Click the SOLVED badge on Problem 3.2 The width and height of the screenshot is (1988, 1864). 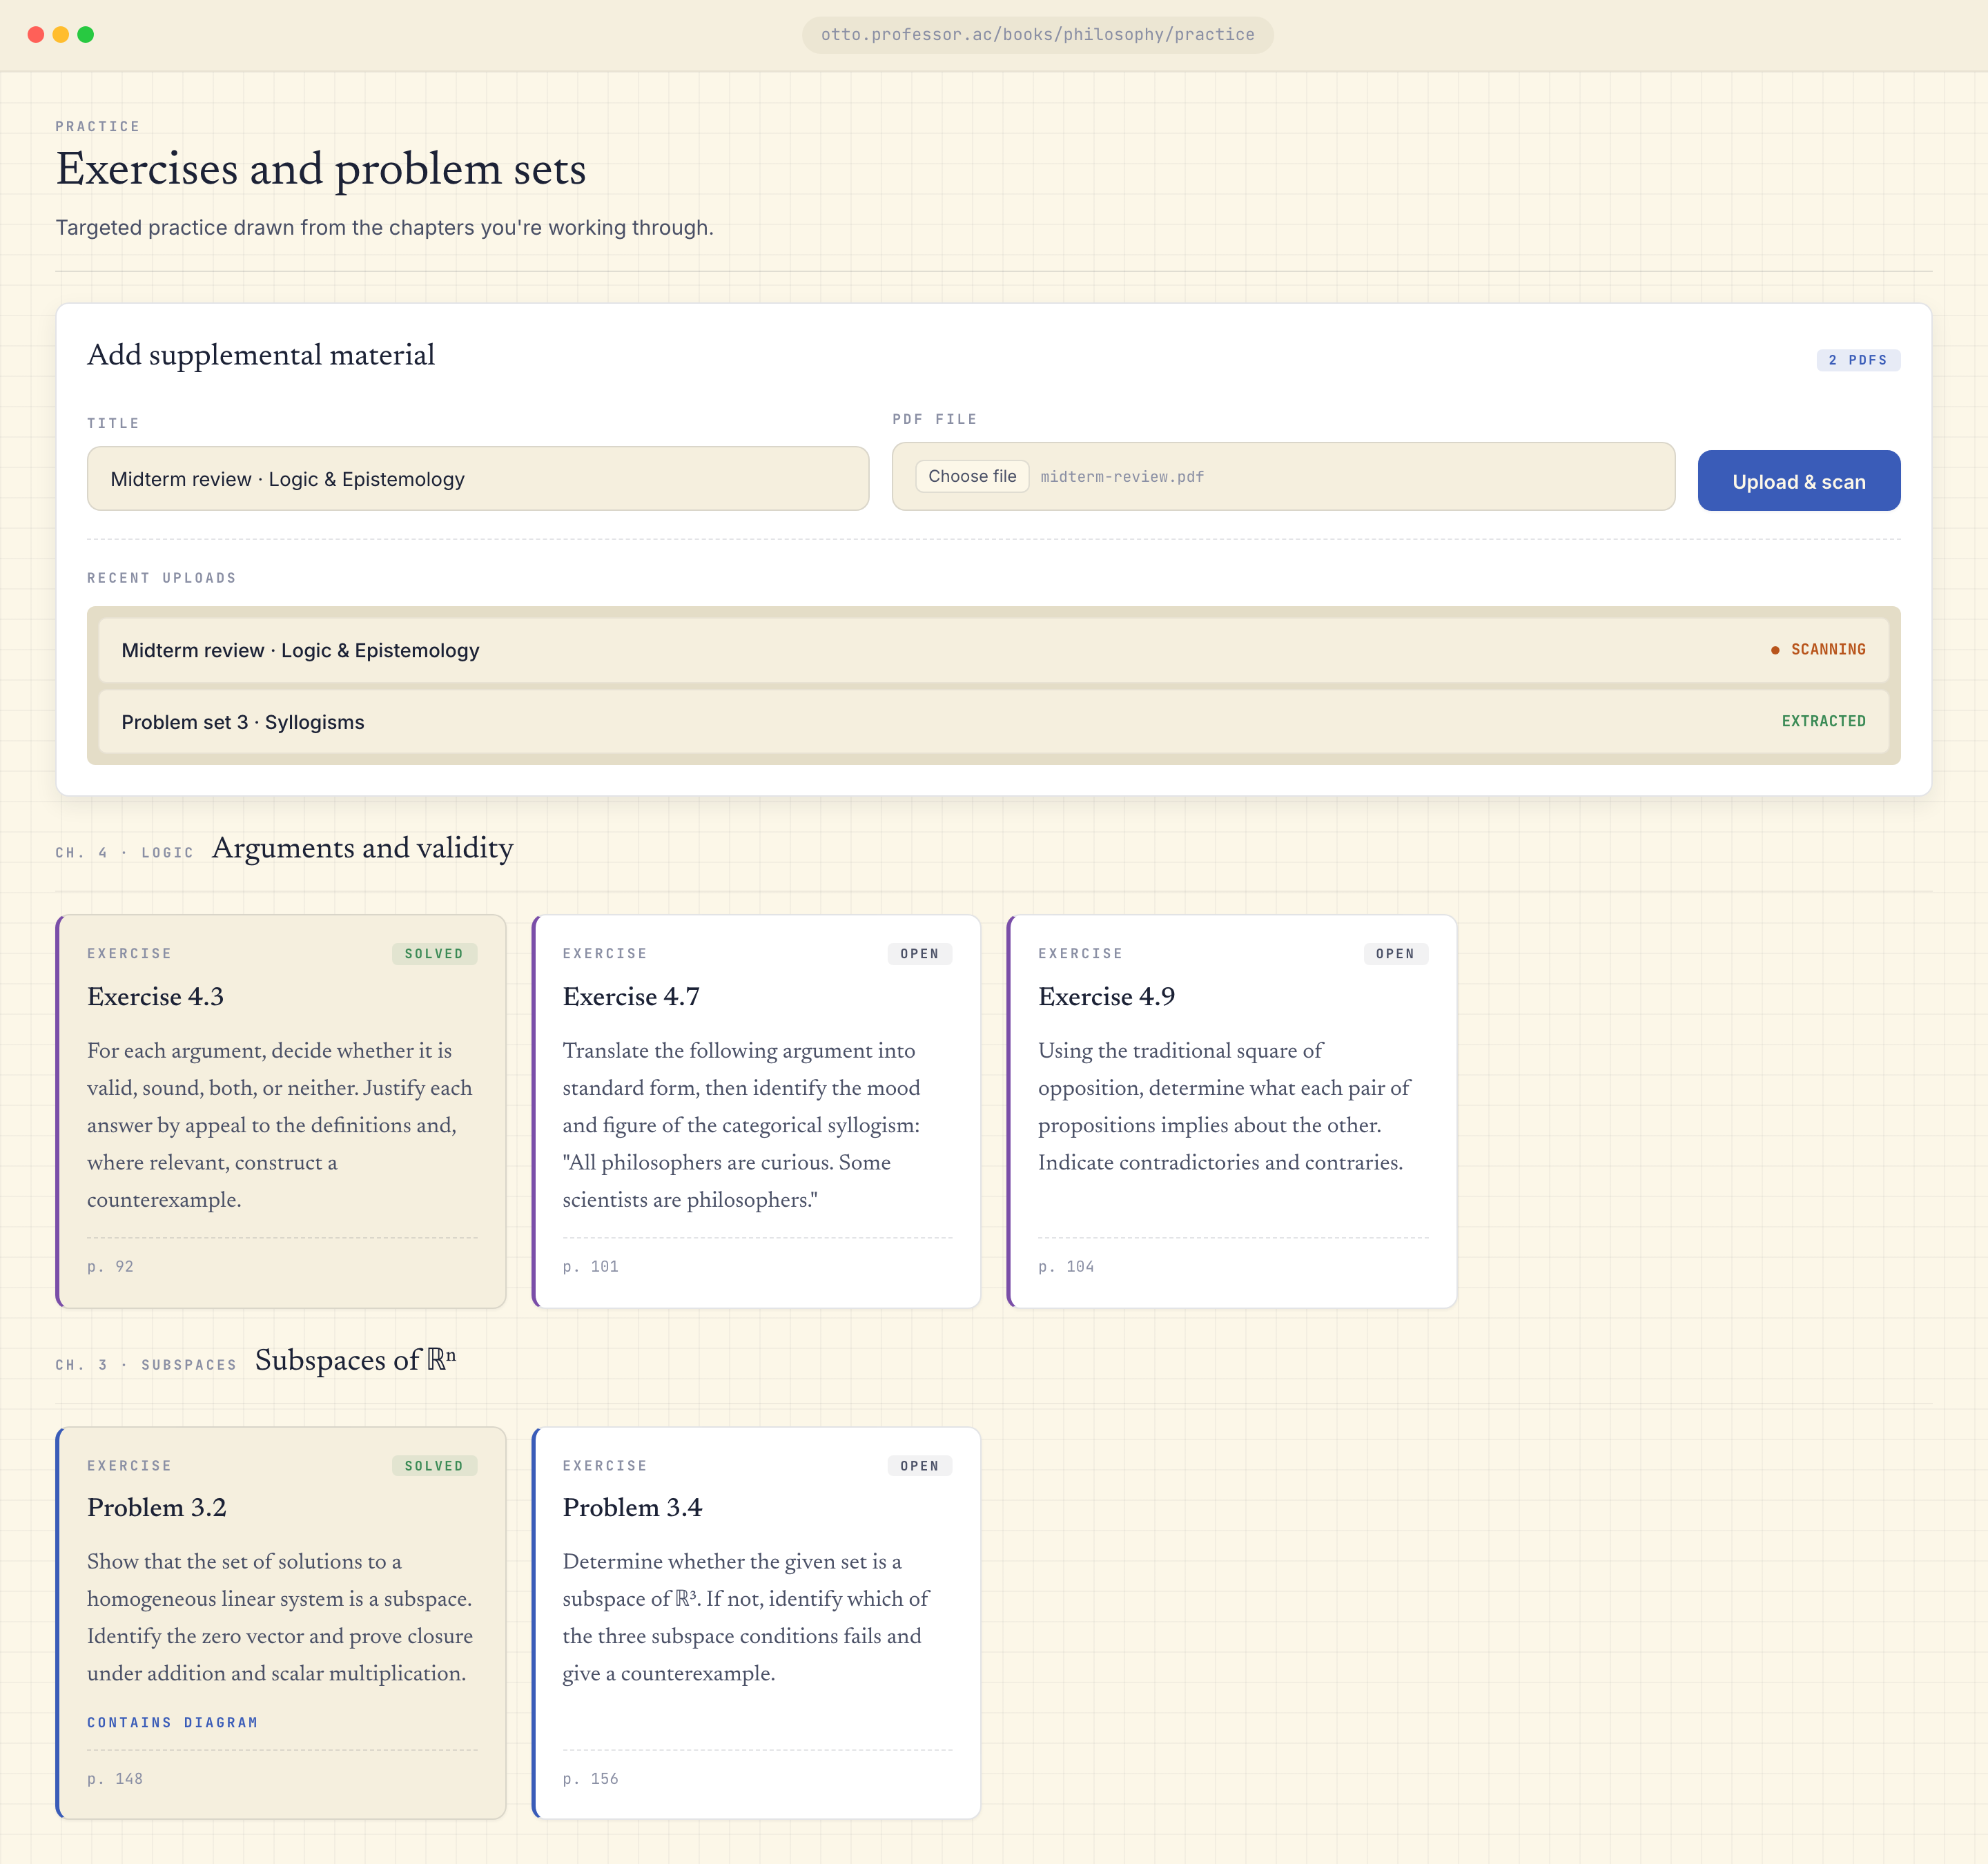[434, 1466]
